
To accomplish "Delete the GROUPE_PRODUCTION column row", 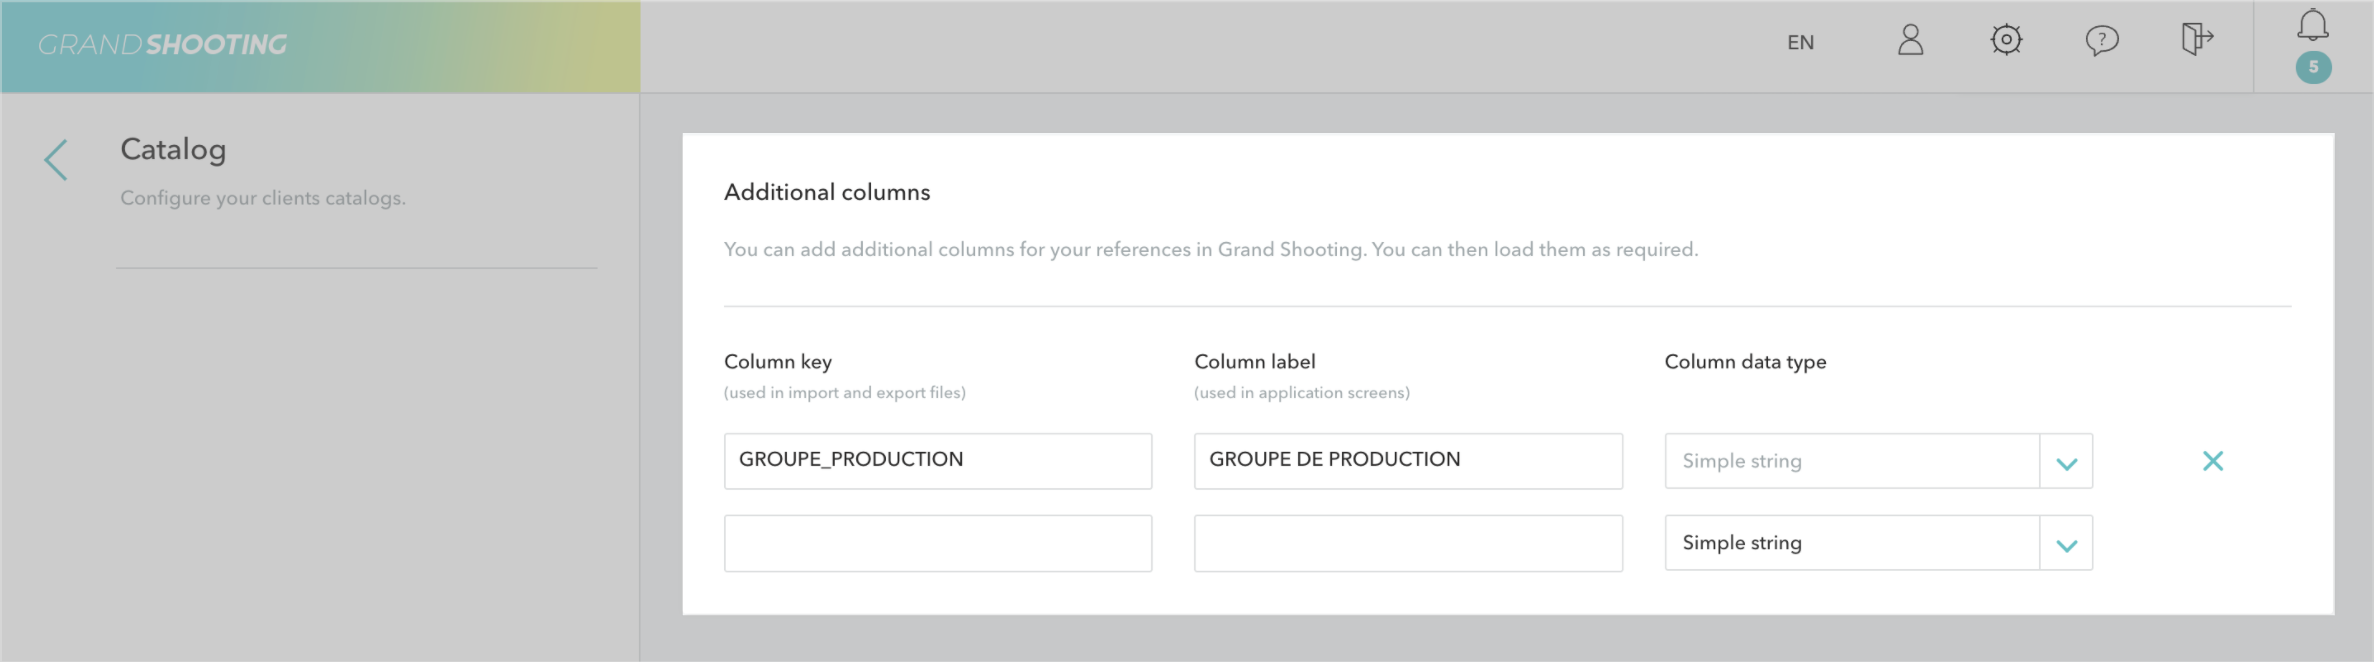I will [x=2212, y=461].
